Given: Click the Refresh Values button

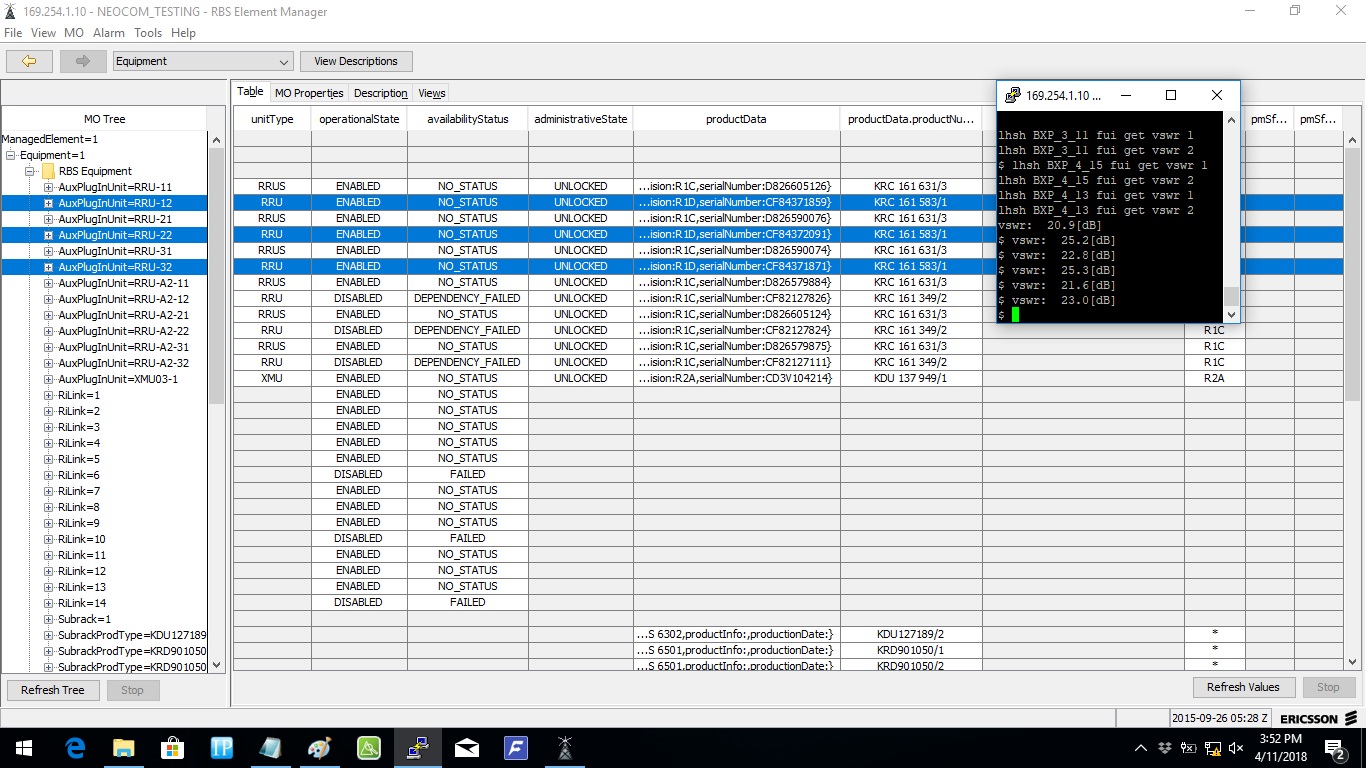Looking at the screenshot, I should 1243,687.
